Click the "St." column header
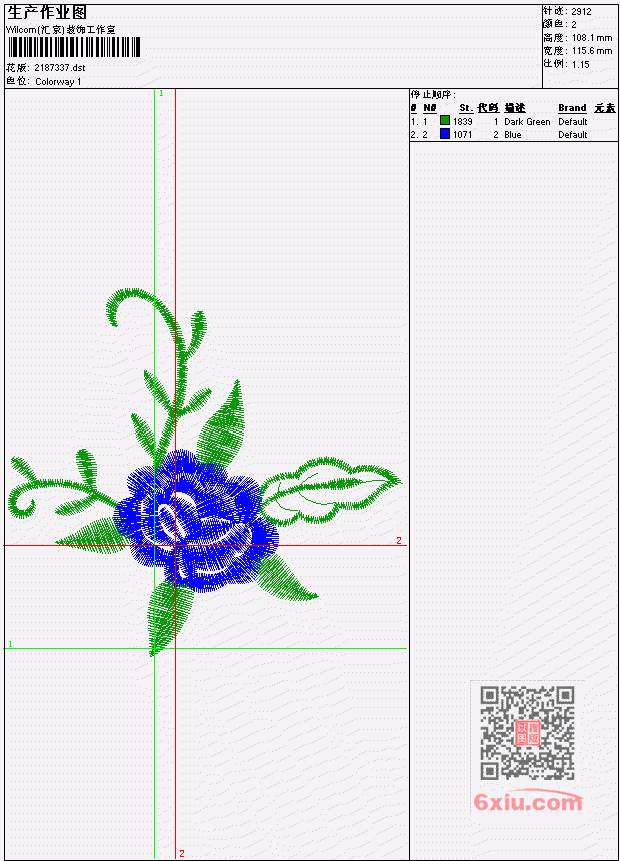 [466, 108]
